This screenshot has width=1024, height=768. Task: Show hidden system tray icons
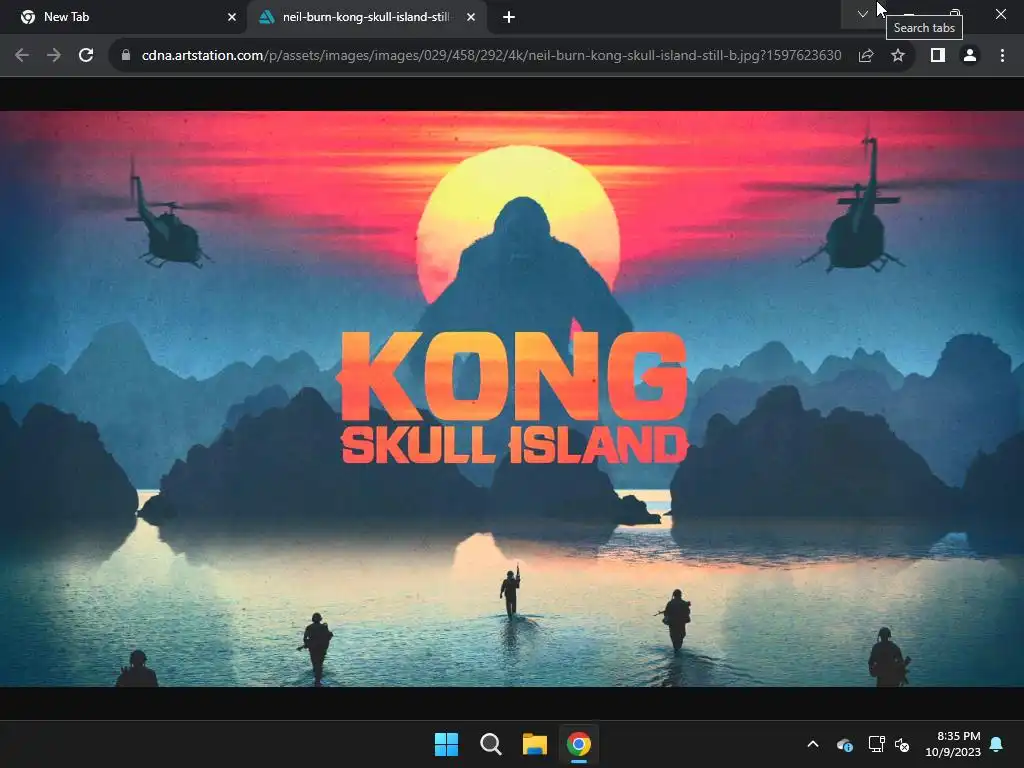pos(813,744)
